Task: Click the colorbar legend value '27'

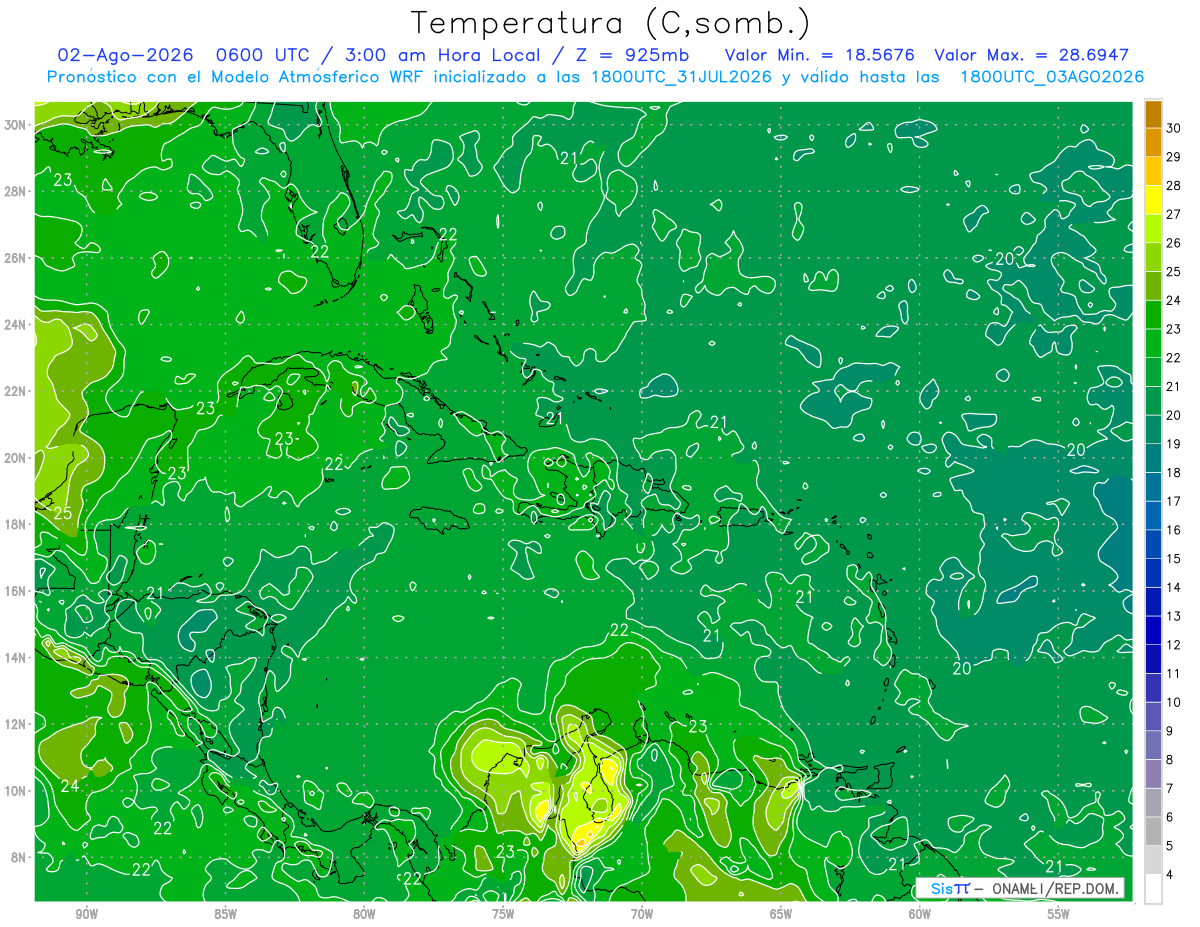Action: (1173, 214)
